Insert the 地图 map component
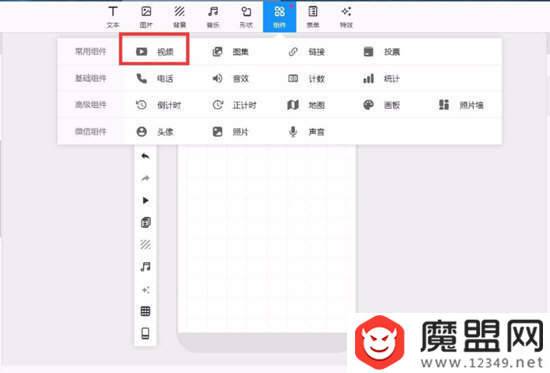Screen dimensions: 550x373 click(306, 105)
